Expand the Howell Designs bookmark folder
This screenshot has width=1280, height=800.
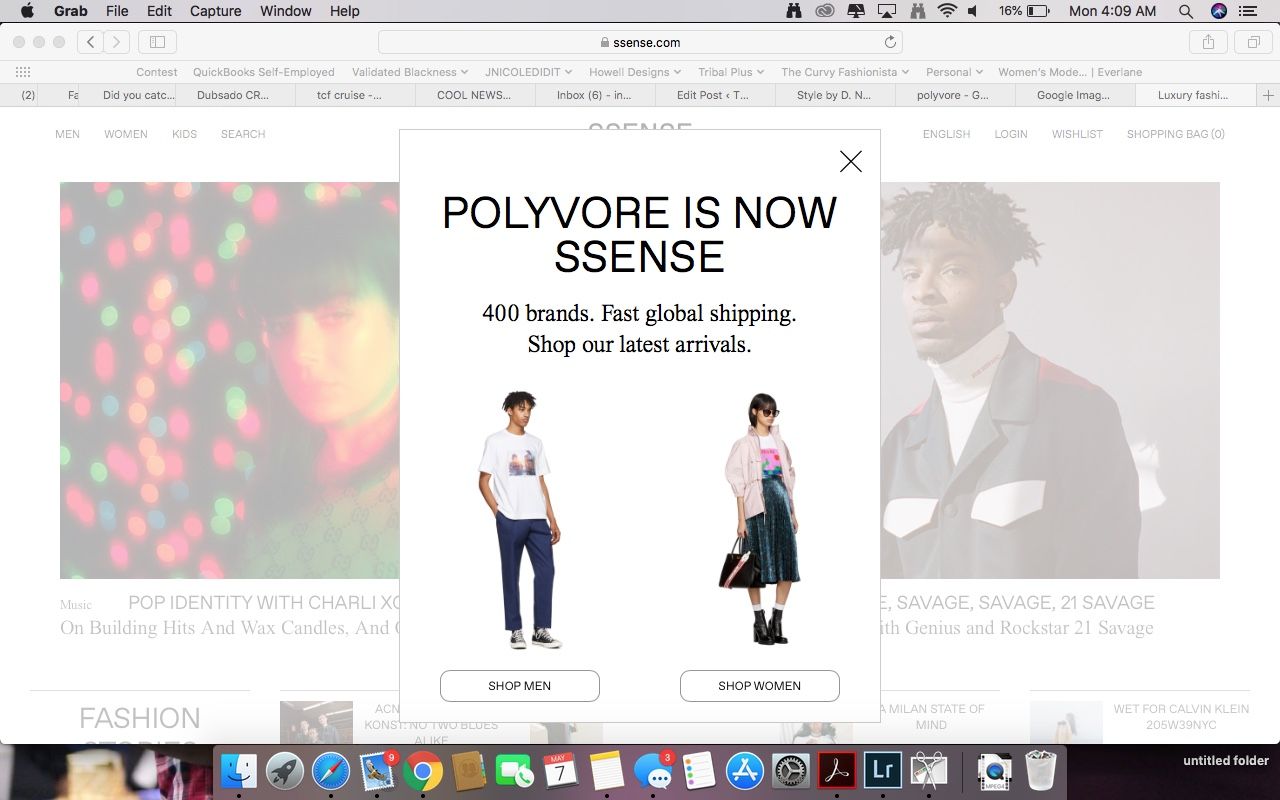[x=635, y=72]
